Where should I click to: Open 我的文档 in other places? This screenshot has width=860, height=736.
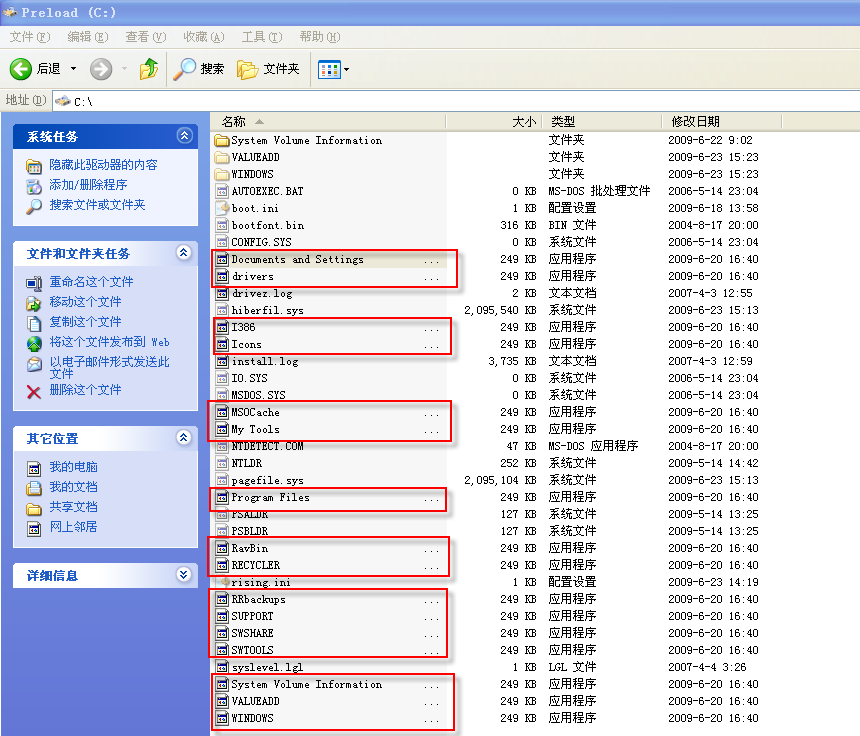coord(73,487)
